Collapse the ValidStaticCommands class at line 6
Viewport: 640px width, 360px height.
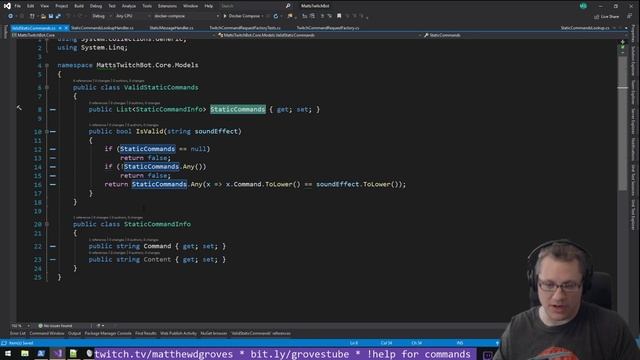click(x=47, y=87)
